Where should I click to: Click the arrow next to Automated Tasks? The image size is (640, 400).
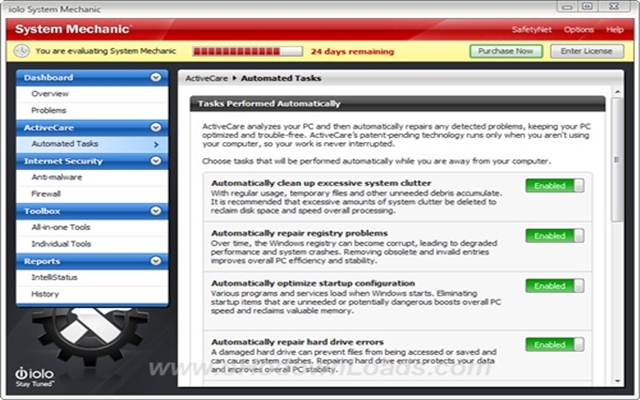tap(156, 144)
